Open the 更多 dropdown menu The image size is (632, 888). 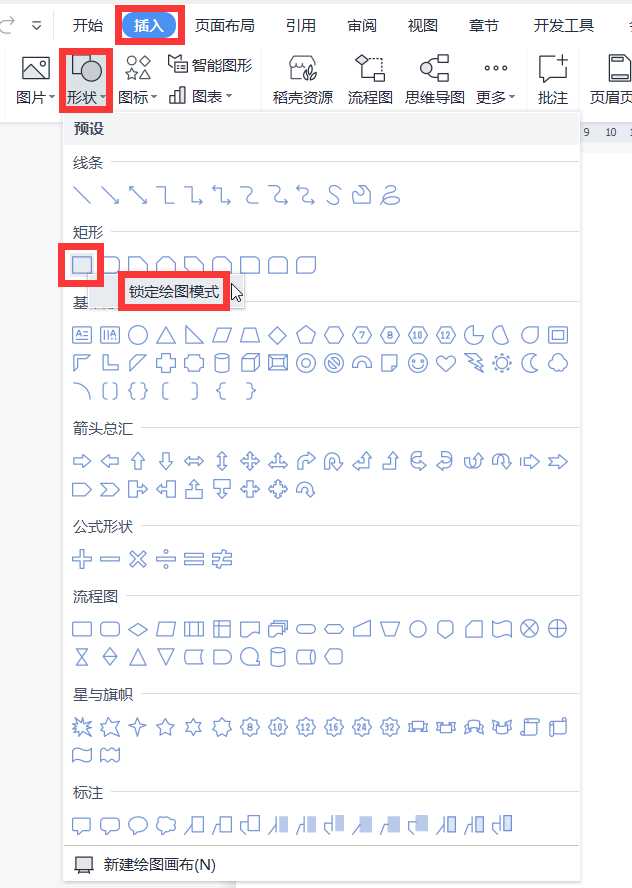point(496,80)
